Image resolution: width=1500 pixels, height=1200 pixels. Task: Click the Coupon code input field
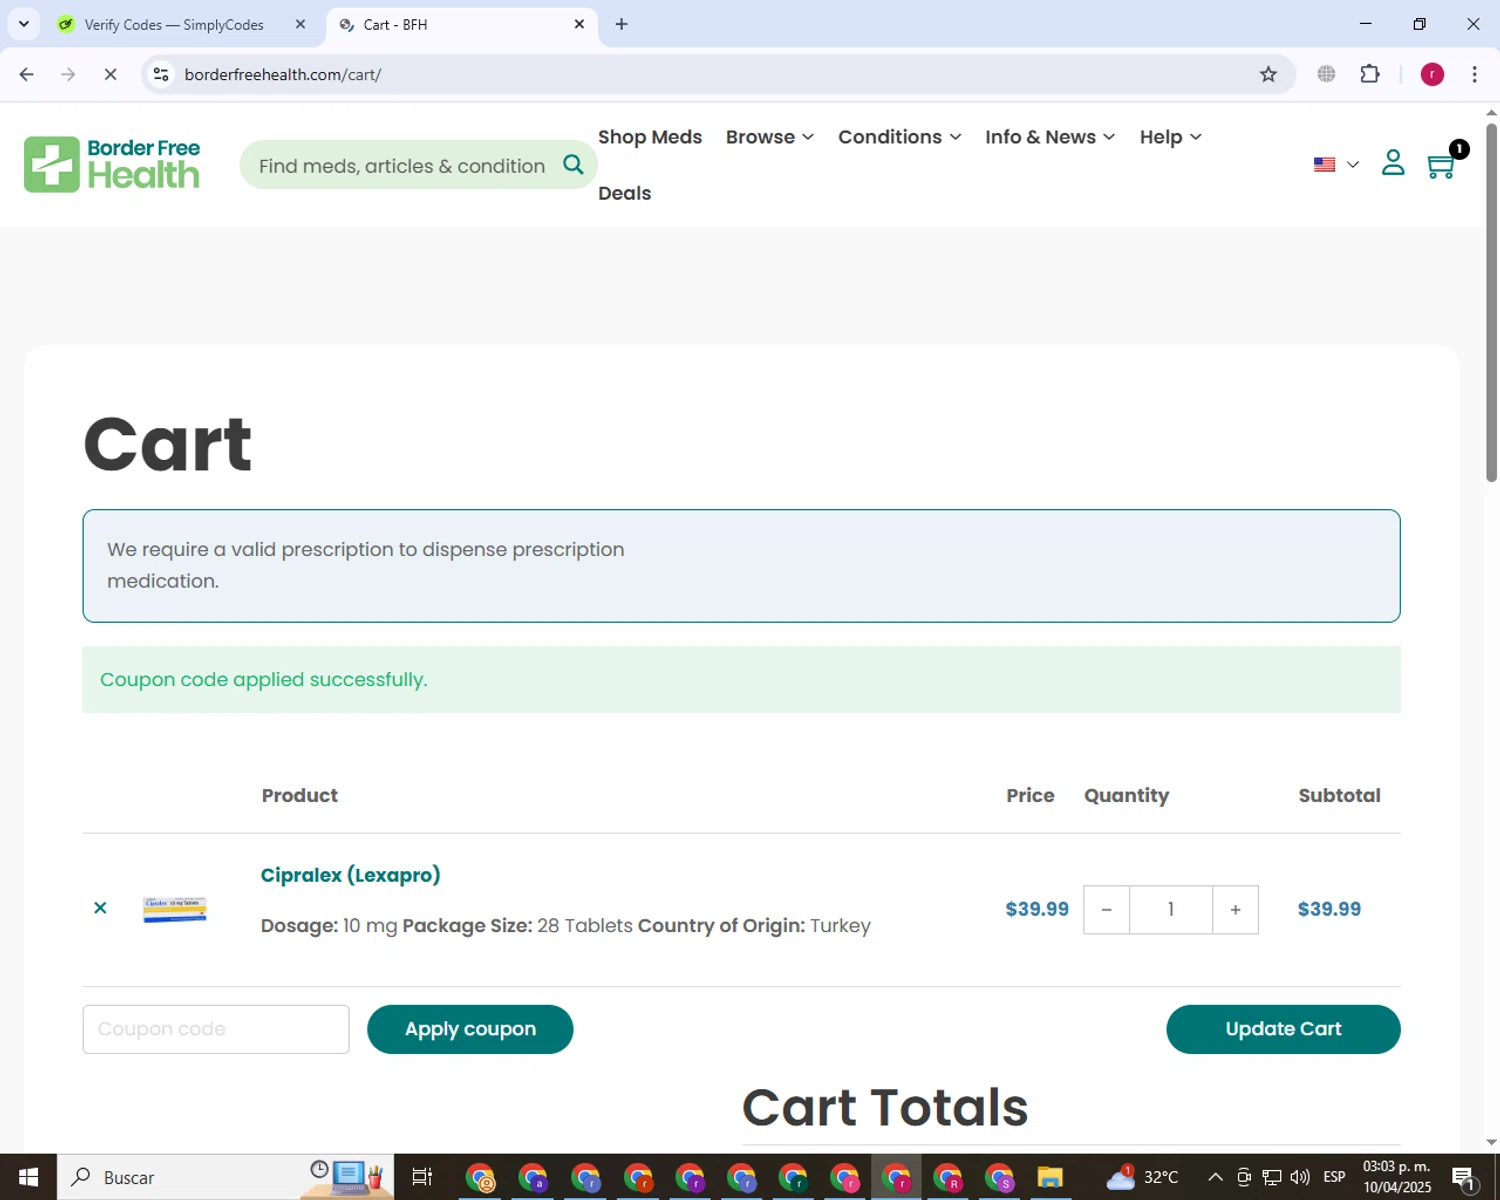point(216,1029)
